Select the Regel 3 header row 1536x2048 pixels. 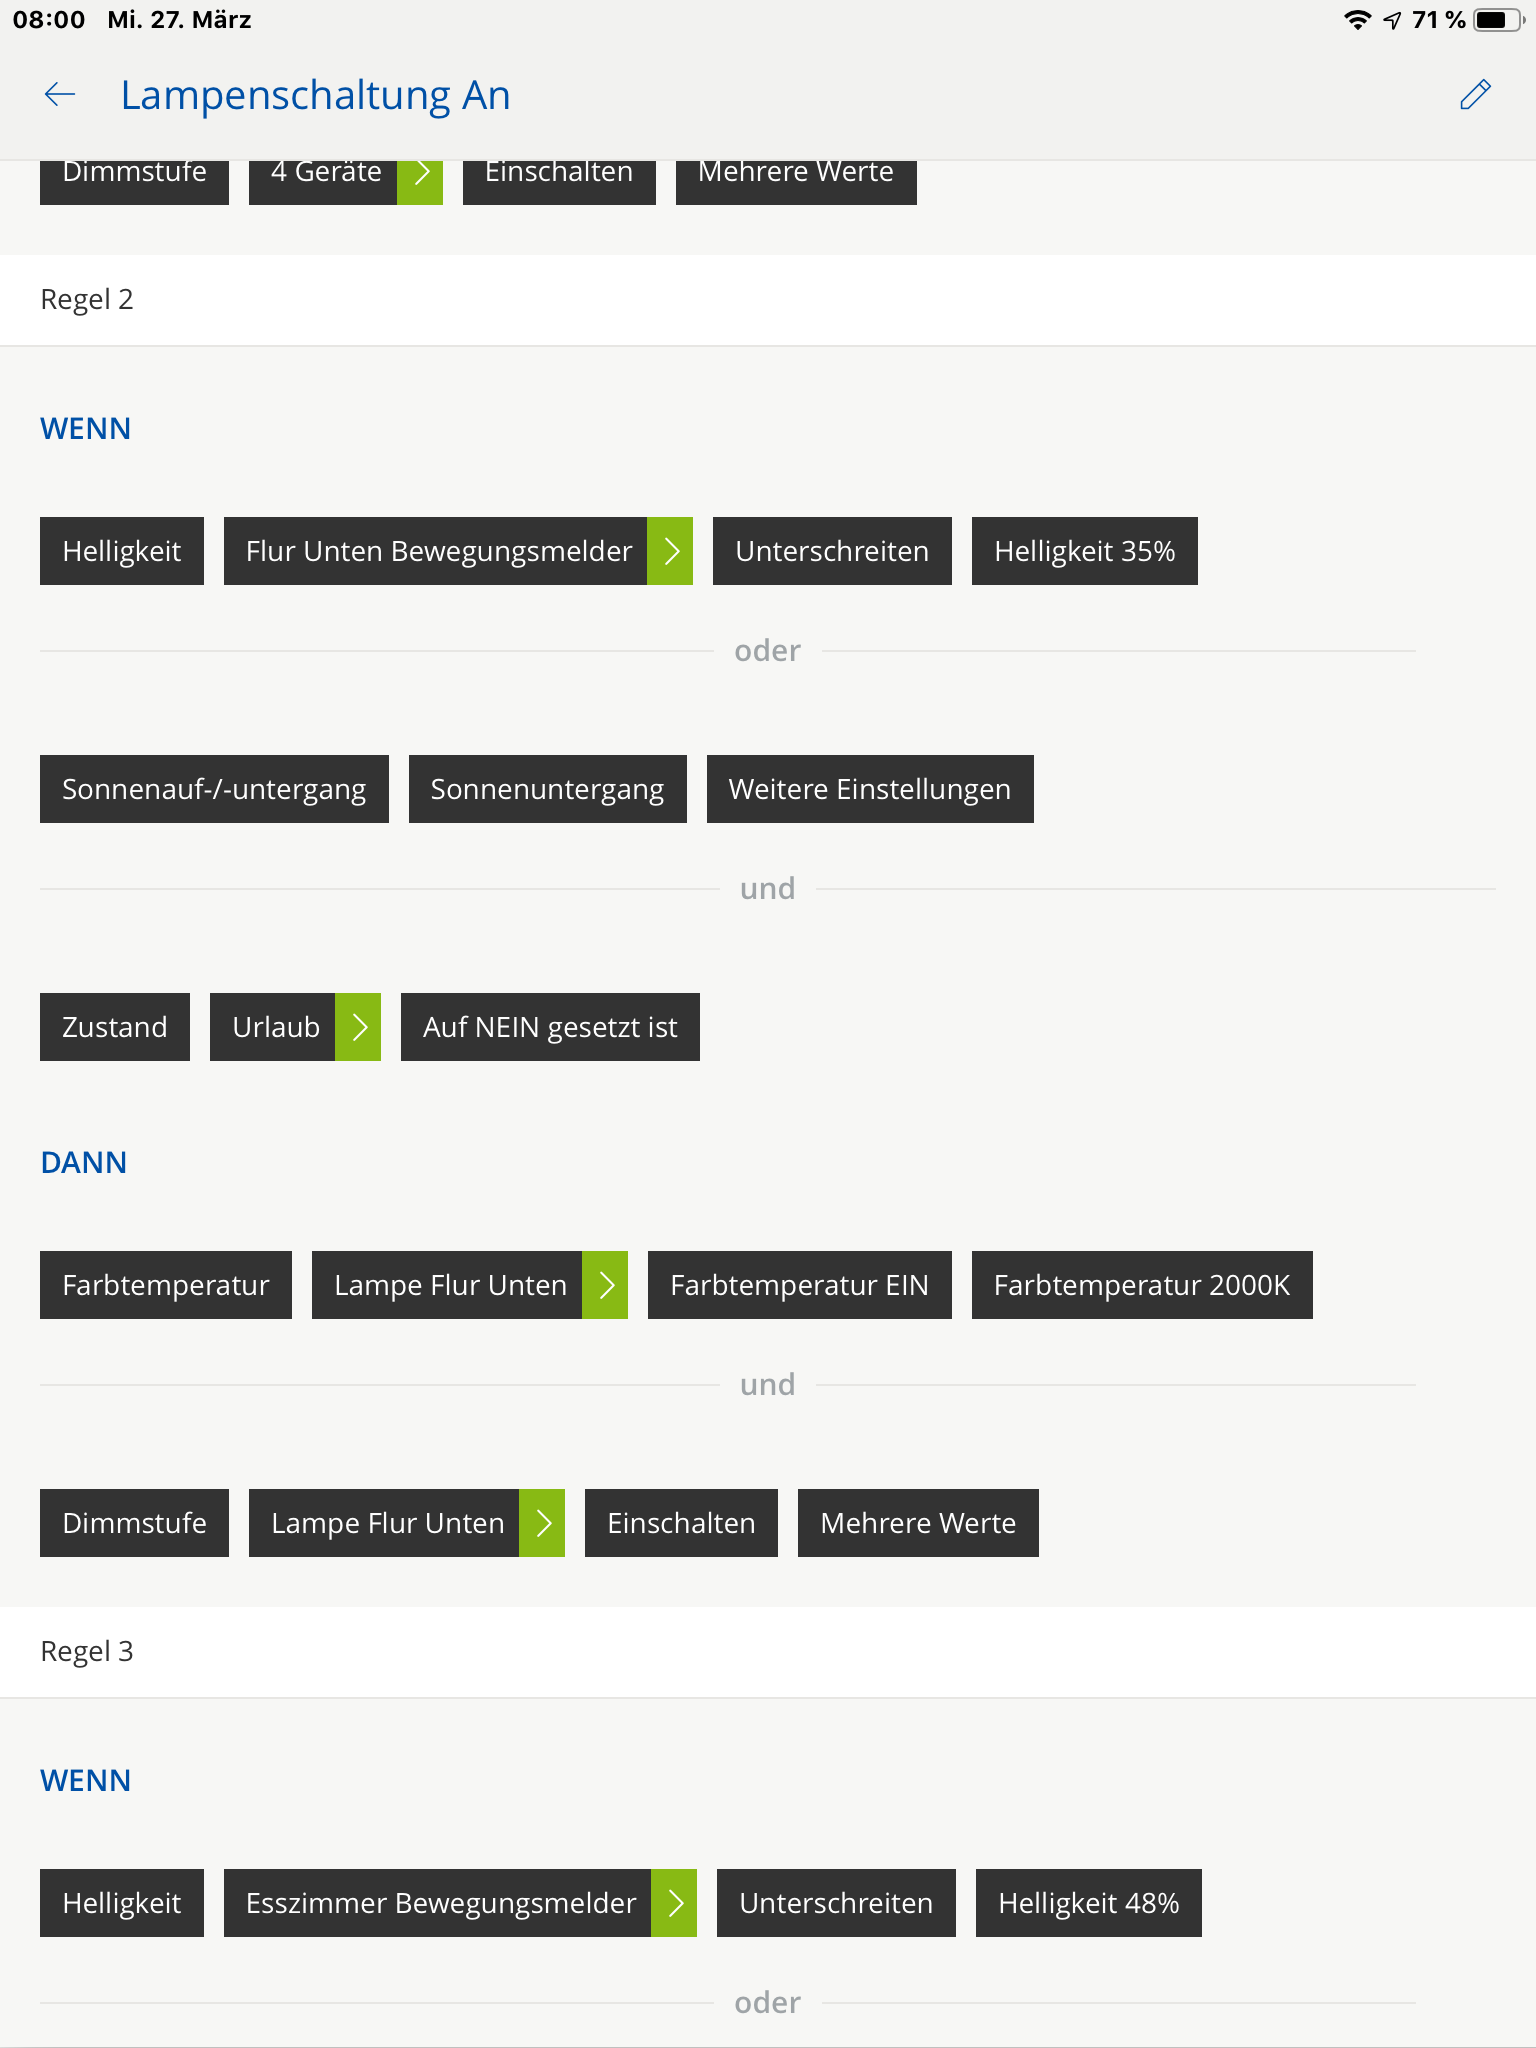767,1652
